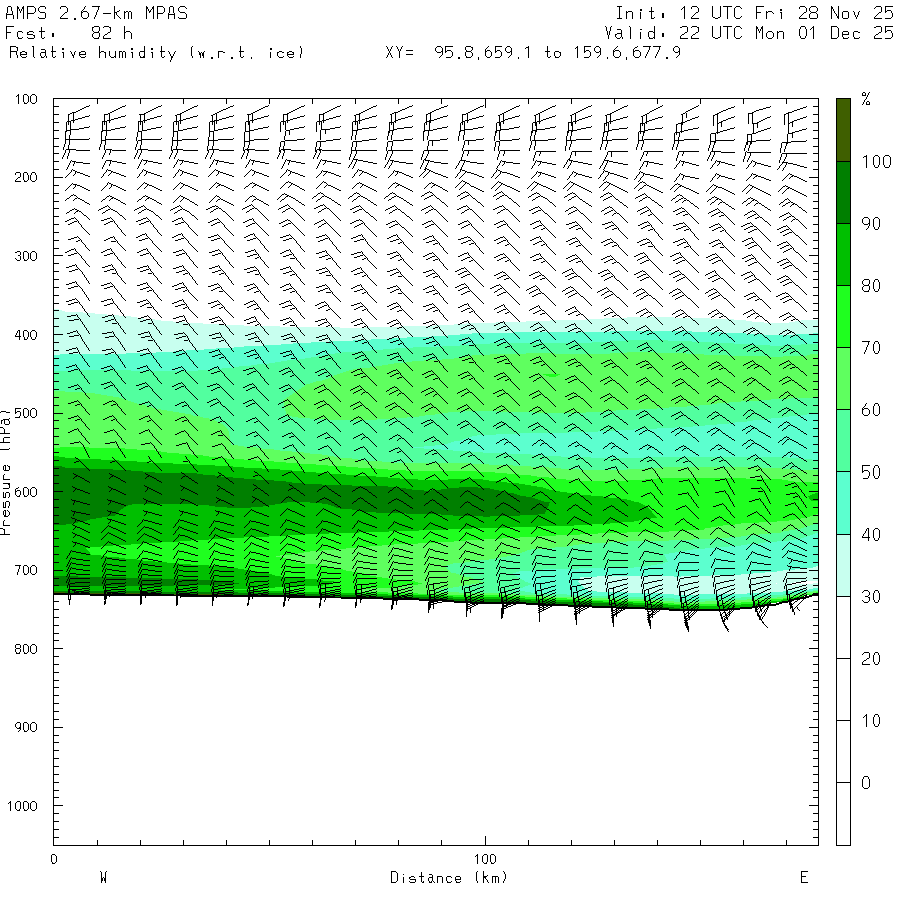Click the colorbar label 60
The image size is (900, 900).
[871, 410]
